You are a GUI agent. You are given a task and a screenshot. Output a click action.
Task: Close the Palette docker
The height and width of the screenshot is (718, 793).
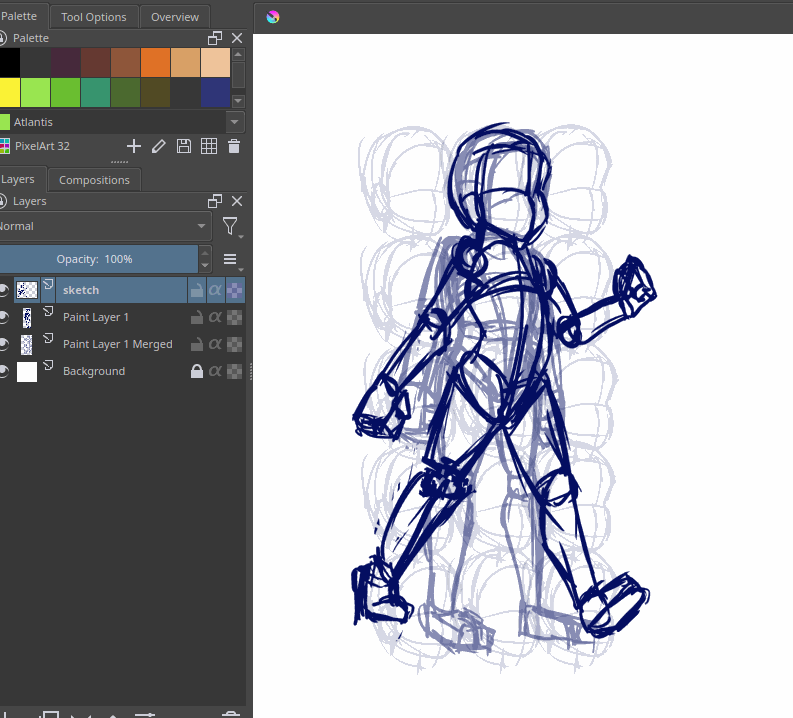tap(237, 38)
